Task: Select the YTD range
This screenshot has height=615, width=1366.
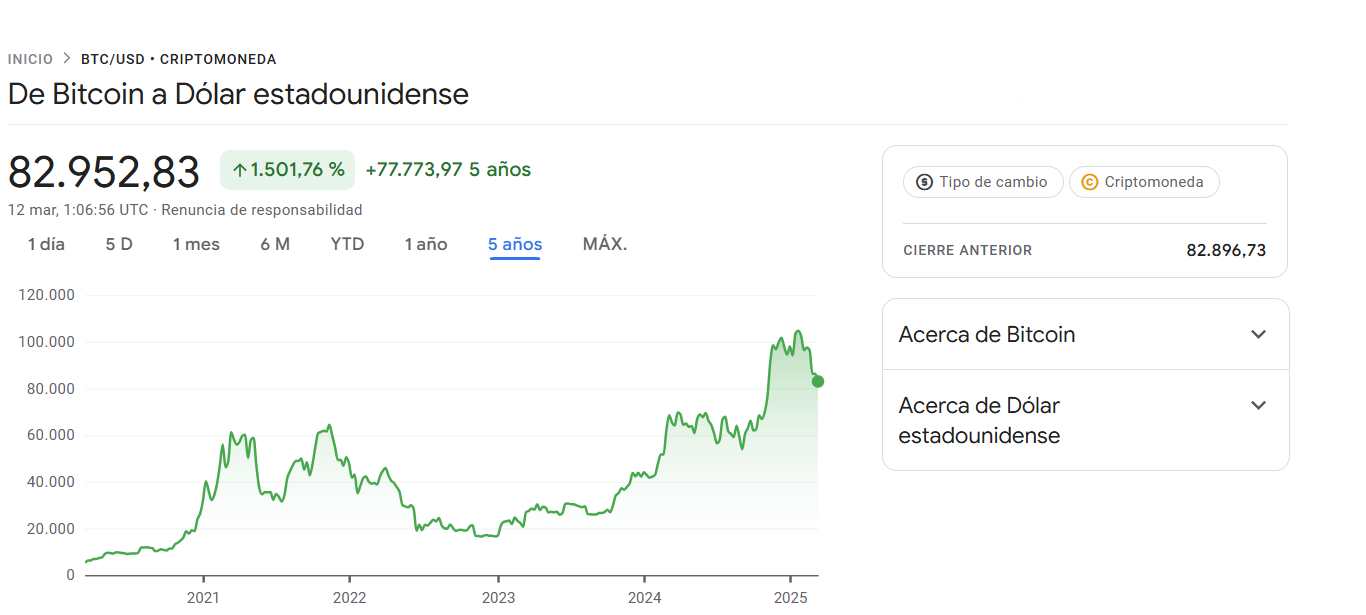Action: tap(347, 243)
